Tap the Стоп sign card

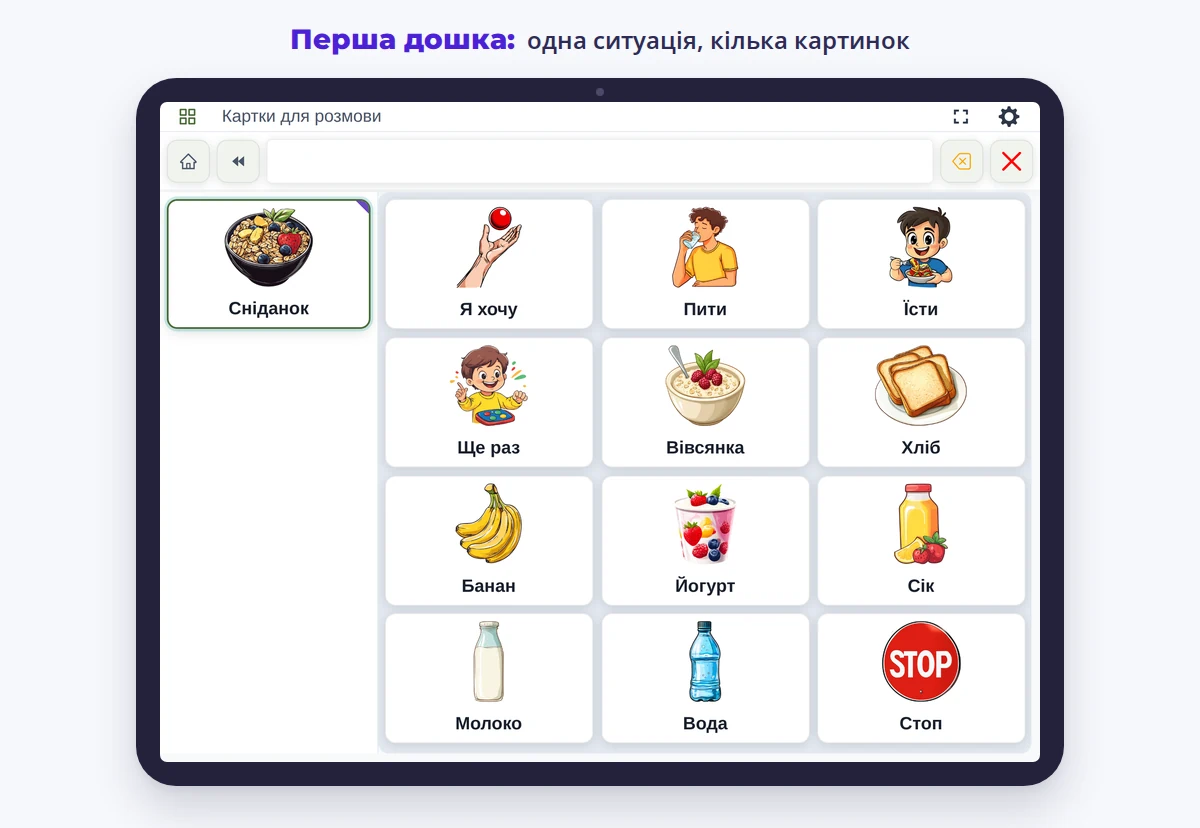pyautogui.click(x=921, y=678)
